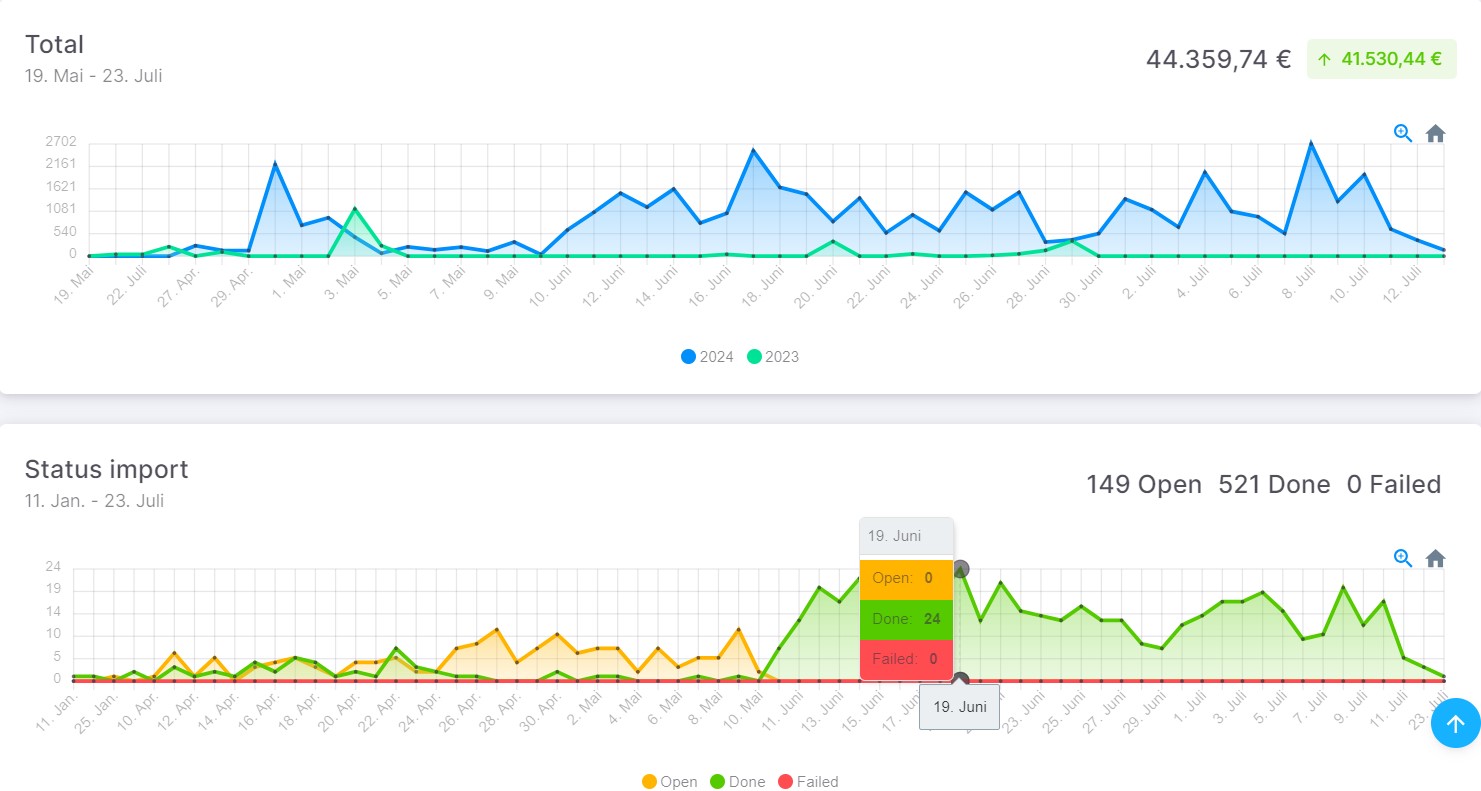The image size is (1481, 791).
Task: Click the '19. Mai - 23. Juli' date range
Action: point(93,76)
